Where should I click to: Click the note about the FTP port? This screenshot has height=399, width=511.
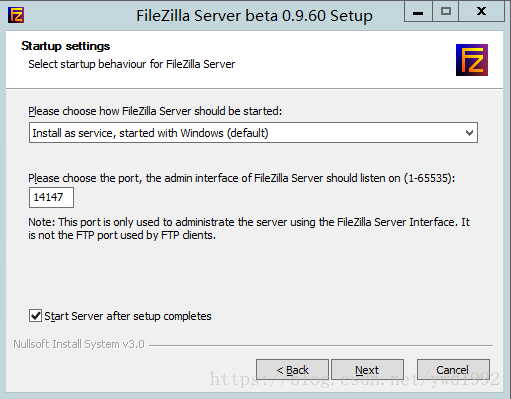click(x=249, y=229)
